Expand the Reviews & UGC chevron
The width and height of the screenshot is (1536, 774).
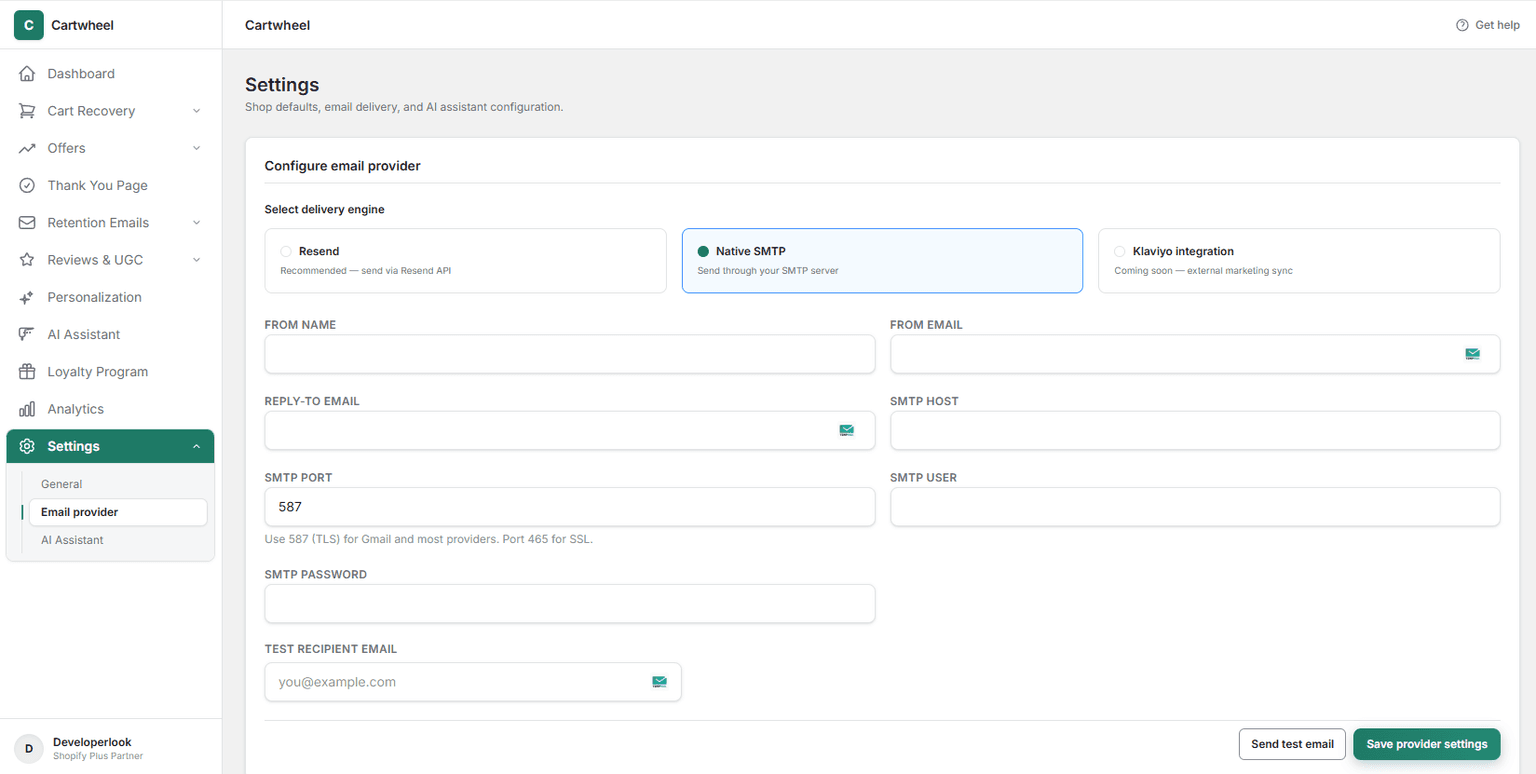196,260
